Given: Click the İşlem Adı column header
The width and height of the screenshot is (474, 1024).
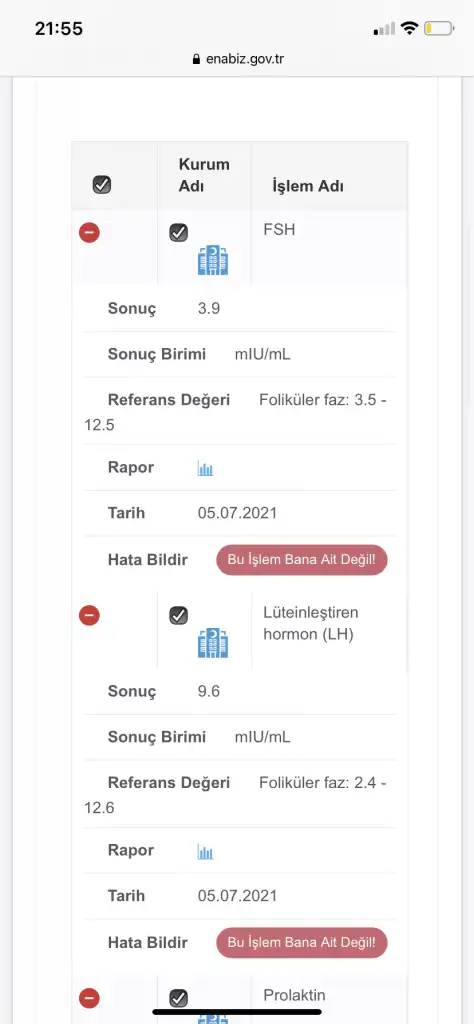Looking at the screenshot, I should (308, 186).
